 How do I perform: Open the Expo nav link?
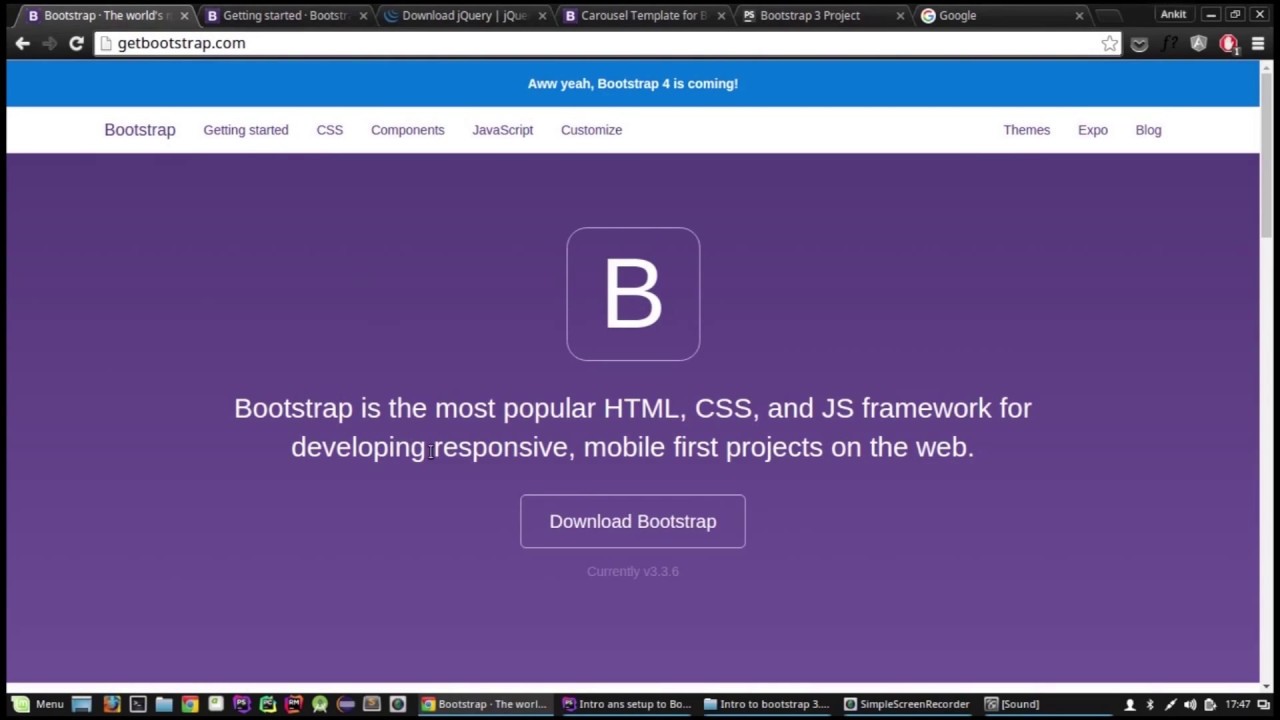coord(1093,130)
